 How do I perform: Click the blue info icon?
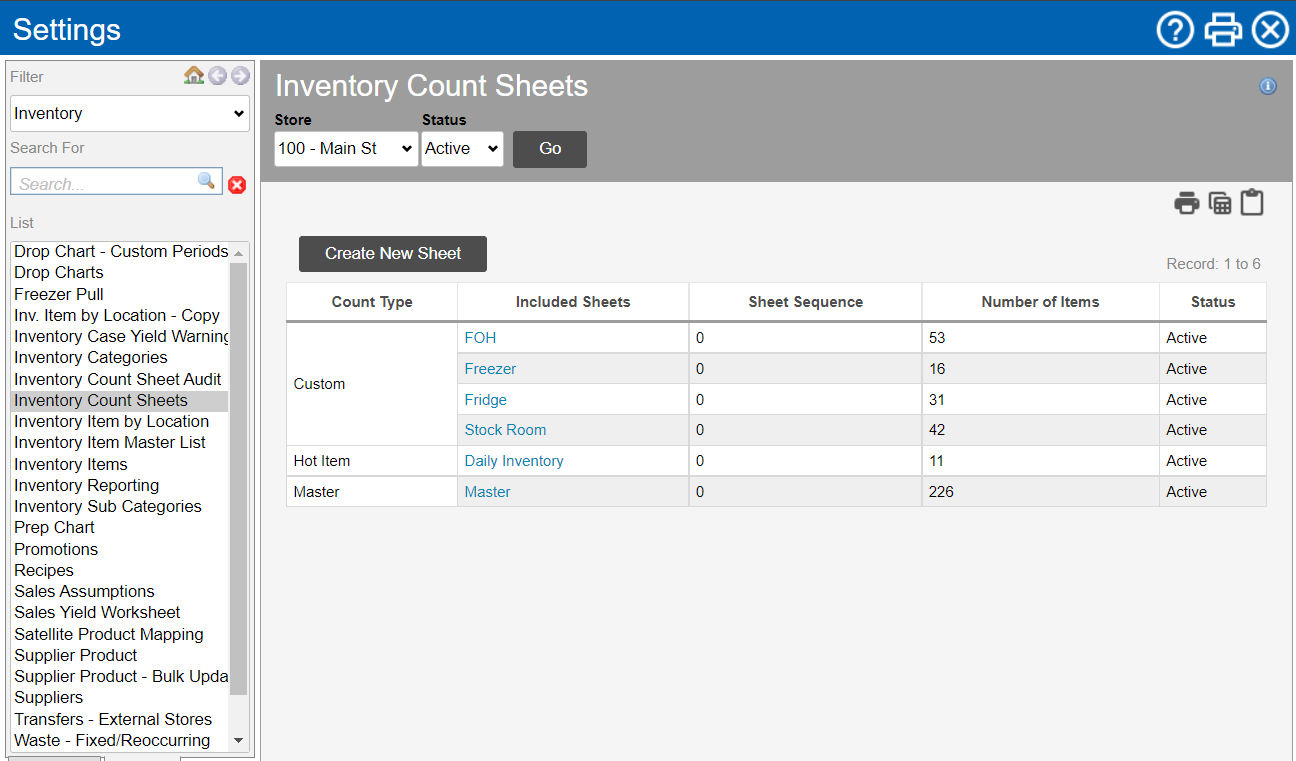pos(1267,86)
